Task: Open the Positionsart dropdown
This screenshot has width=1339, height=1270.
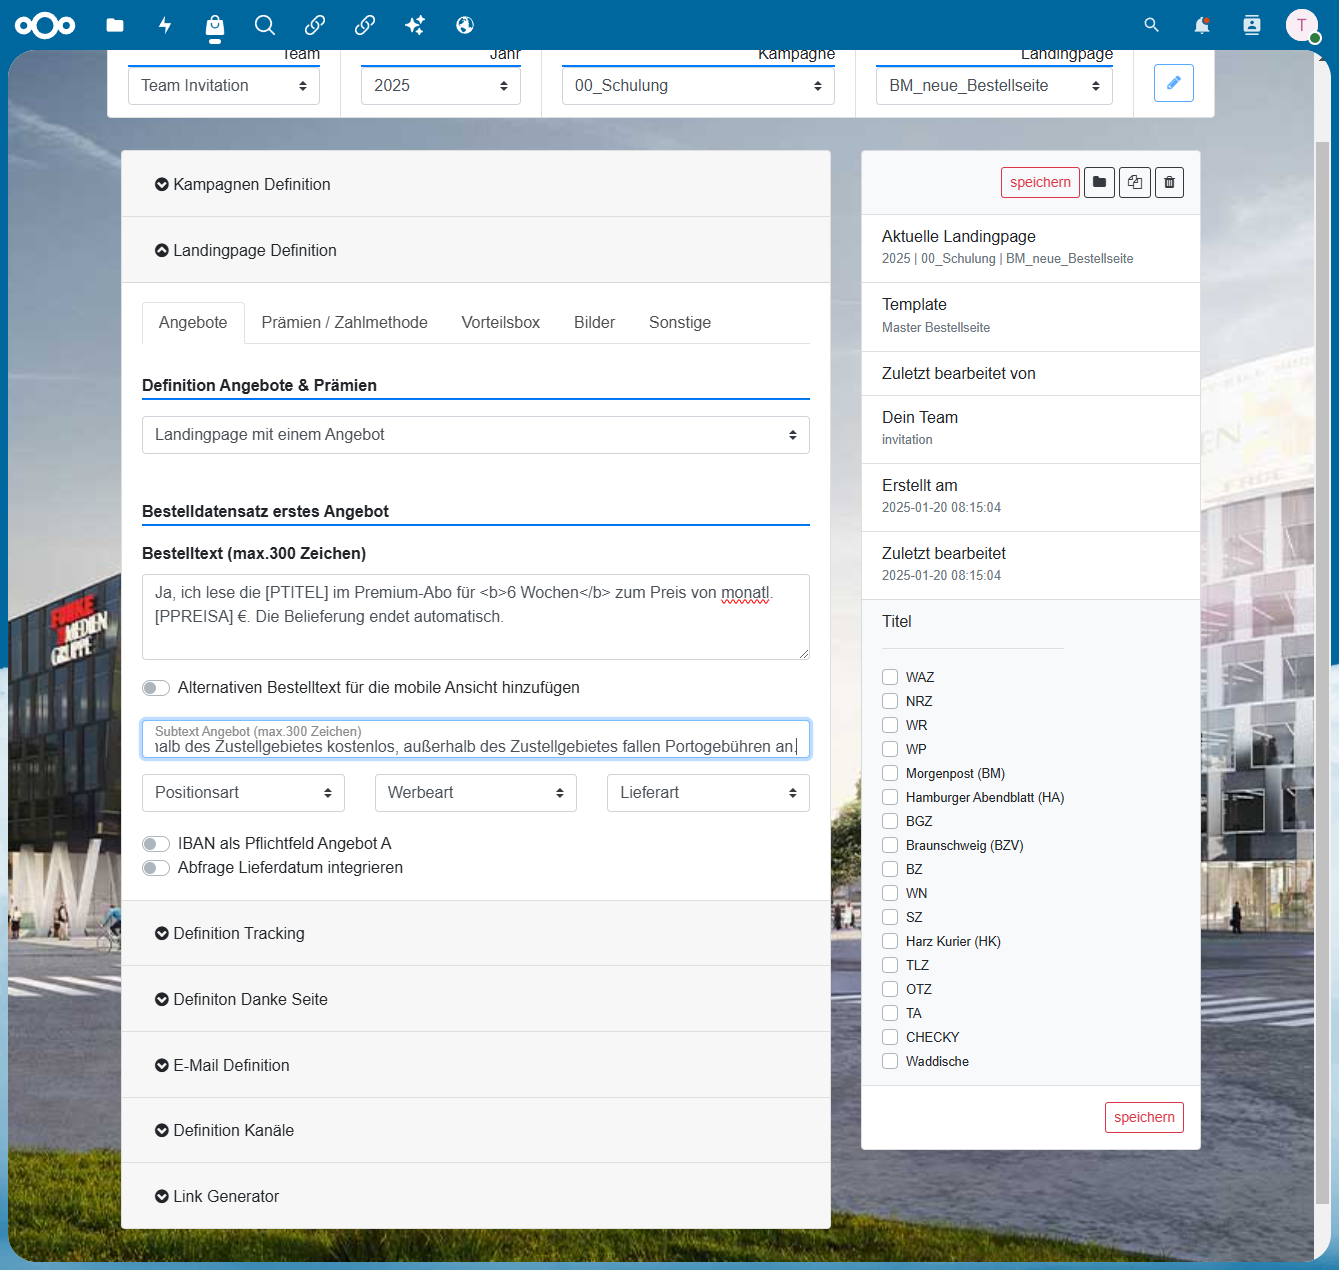Action: coord(243,793)
